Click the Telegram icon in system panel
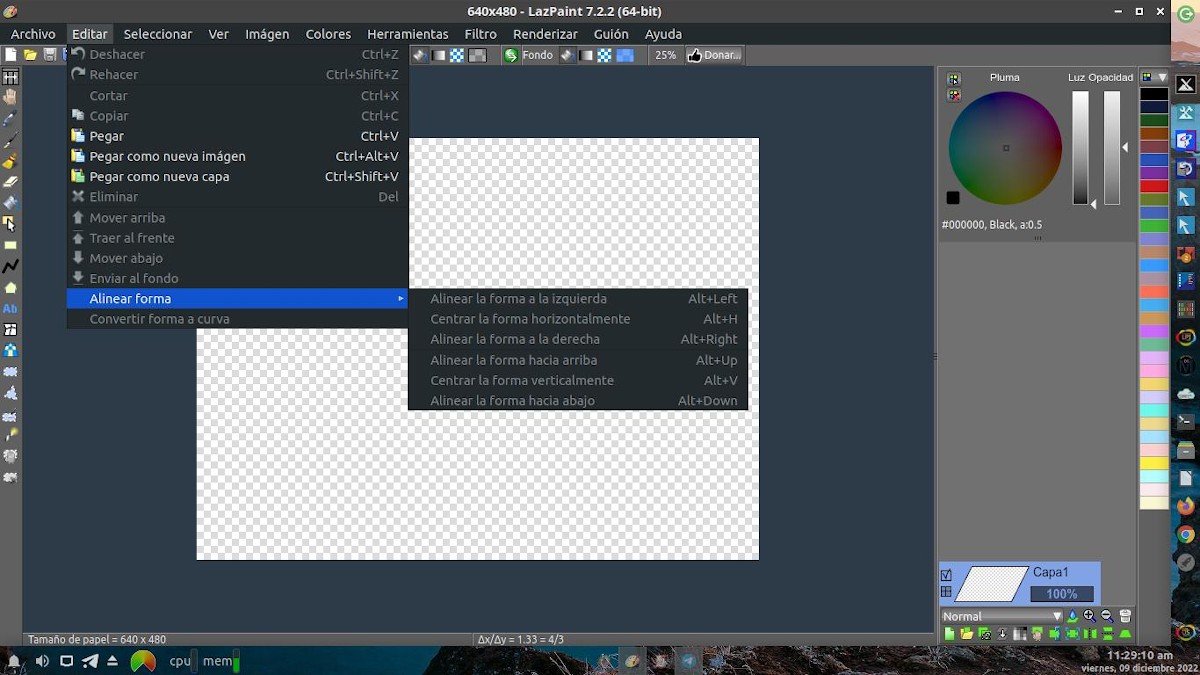The width and height of the screenshot is (1200, 675). (90, 661)
